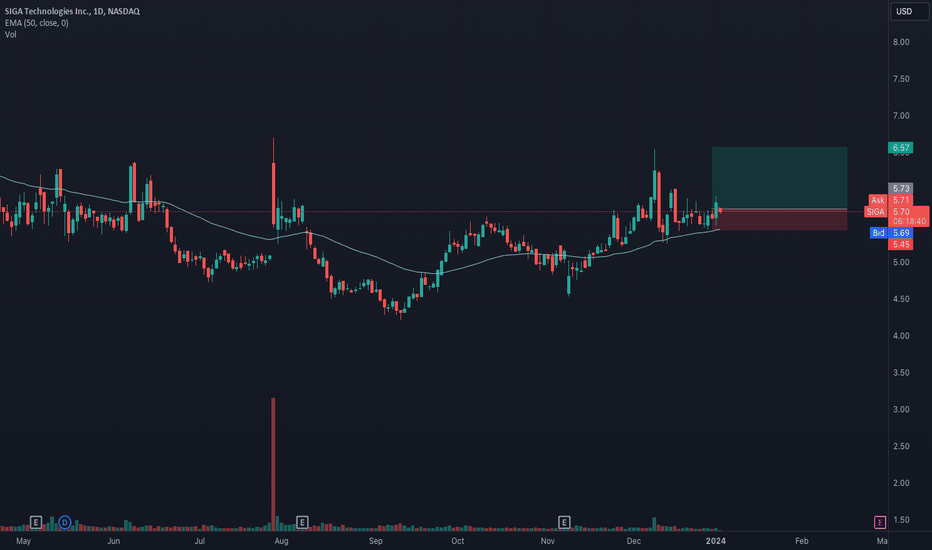The image size is (932, 550).
Task: Click the gray 5.73 entry price label
Action: [900, 188]
